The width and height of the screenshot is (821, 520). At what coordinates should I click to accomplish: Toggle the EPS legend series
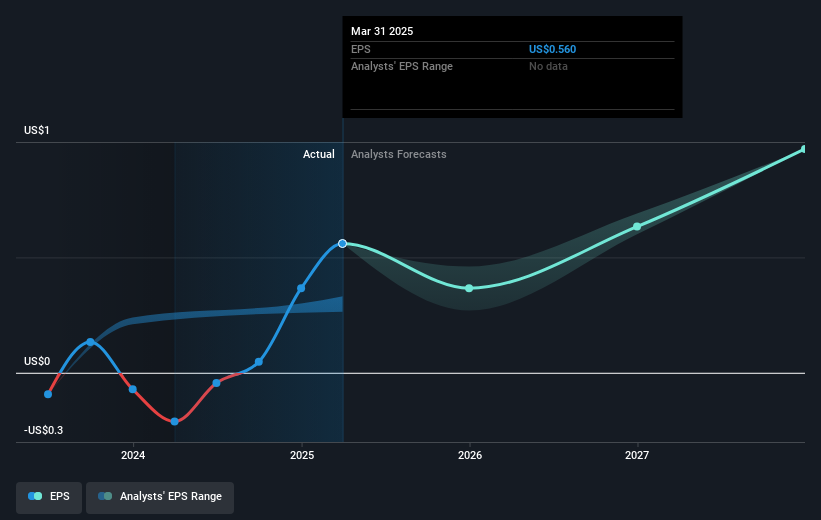click(x=49, y=496)
